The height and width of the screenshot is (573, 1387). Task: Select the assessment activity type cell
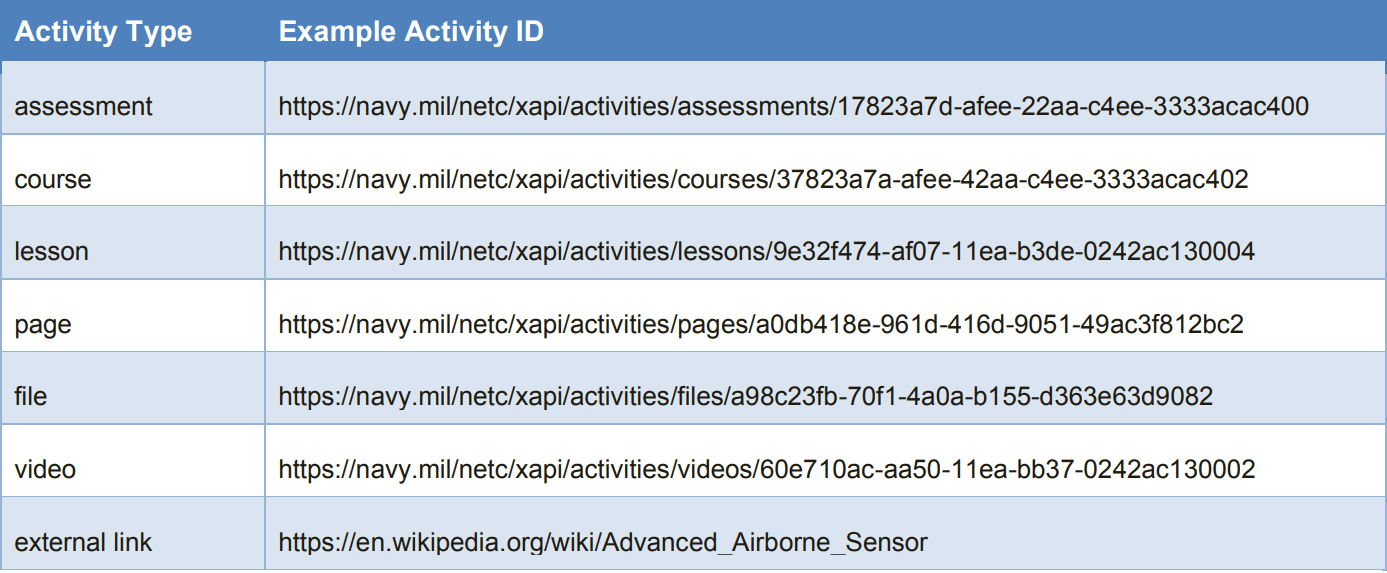pyautogui.click(x=84, y=107)
